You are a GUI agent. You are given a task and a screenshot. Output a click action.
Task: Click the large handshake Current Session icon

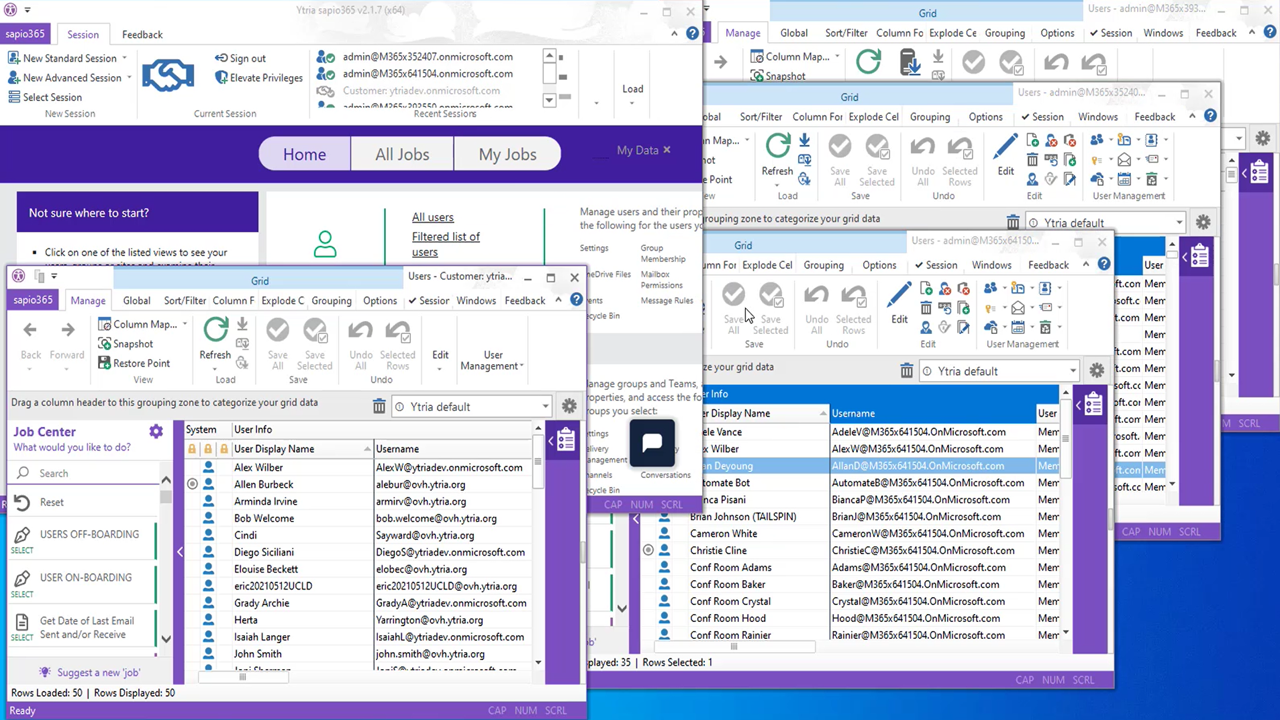(x=168, y=75)
